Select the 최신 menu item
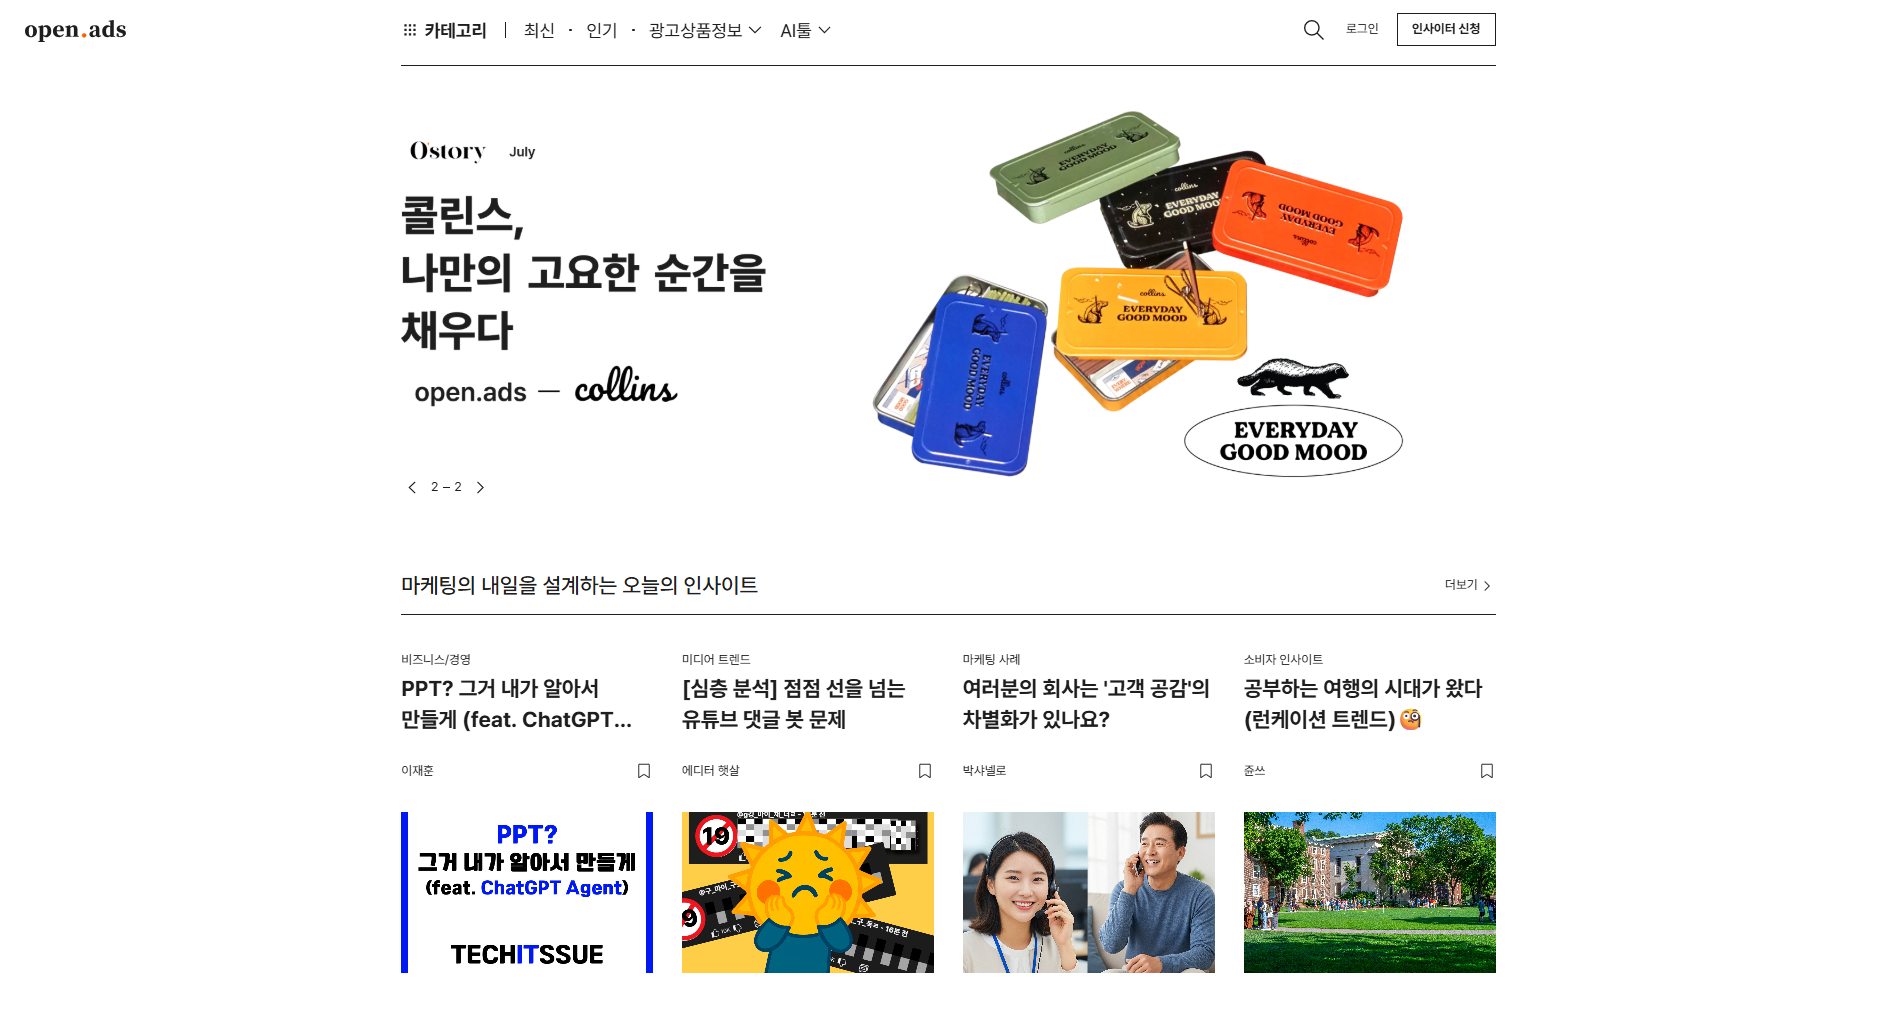1885x1022 pixels. (x=539, y=30)
